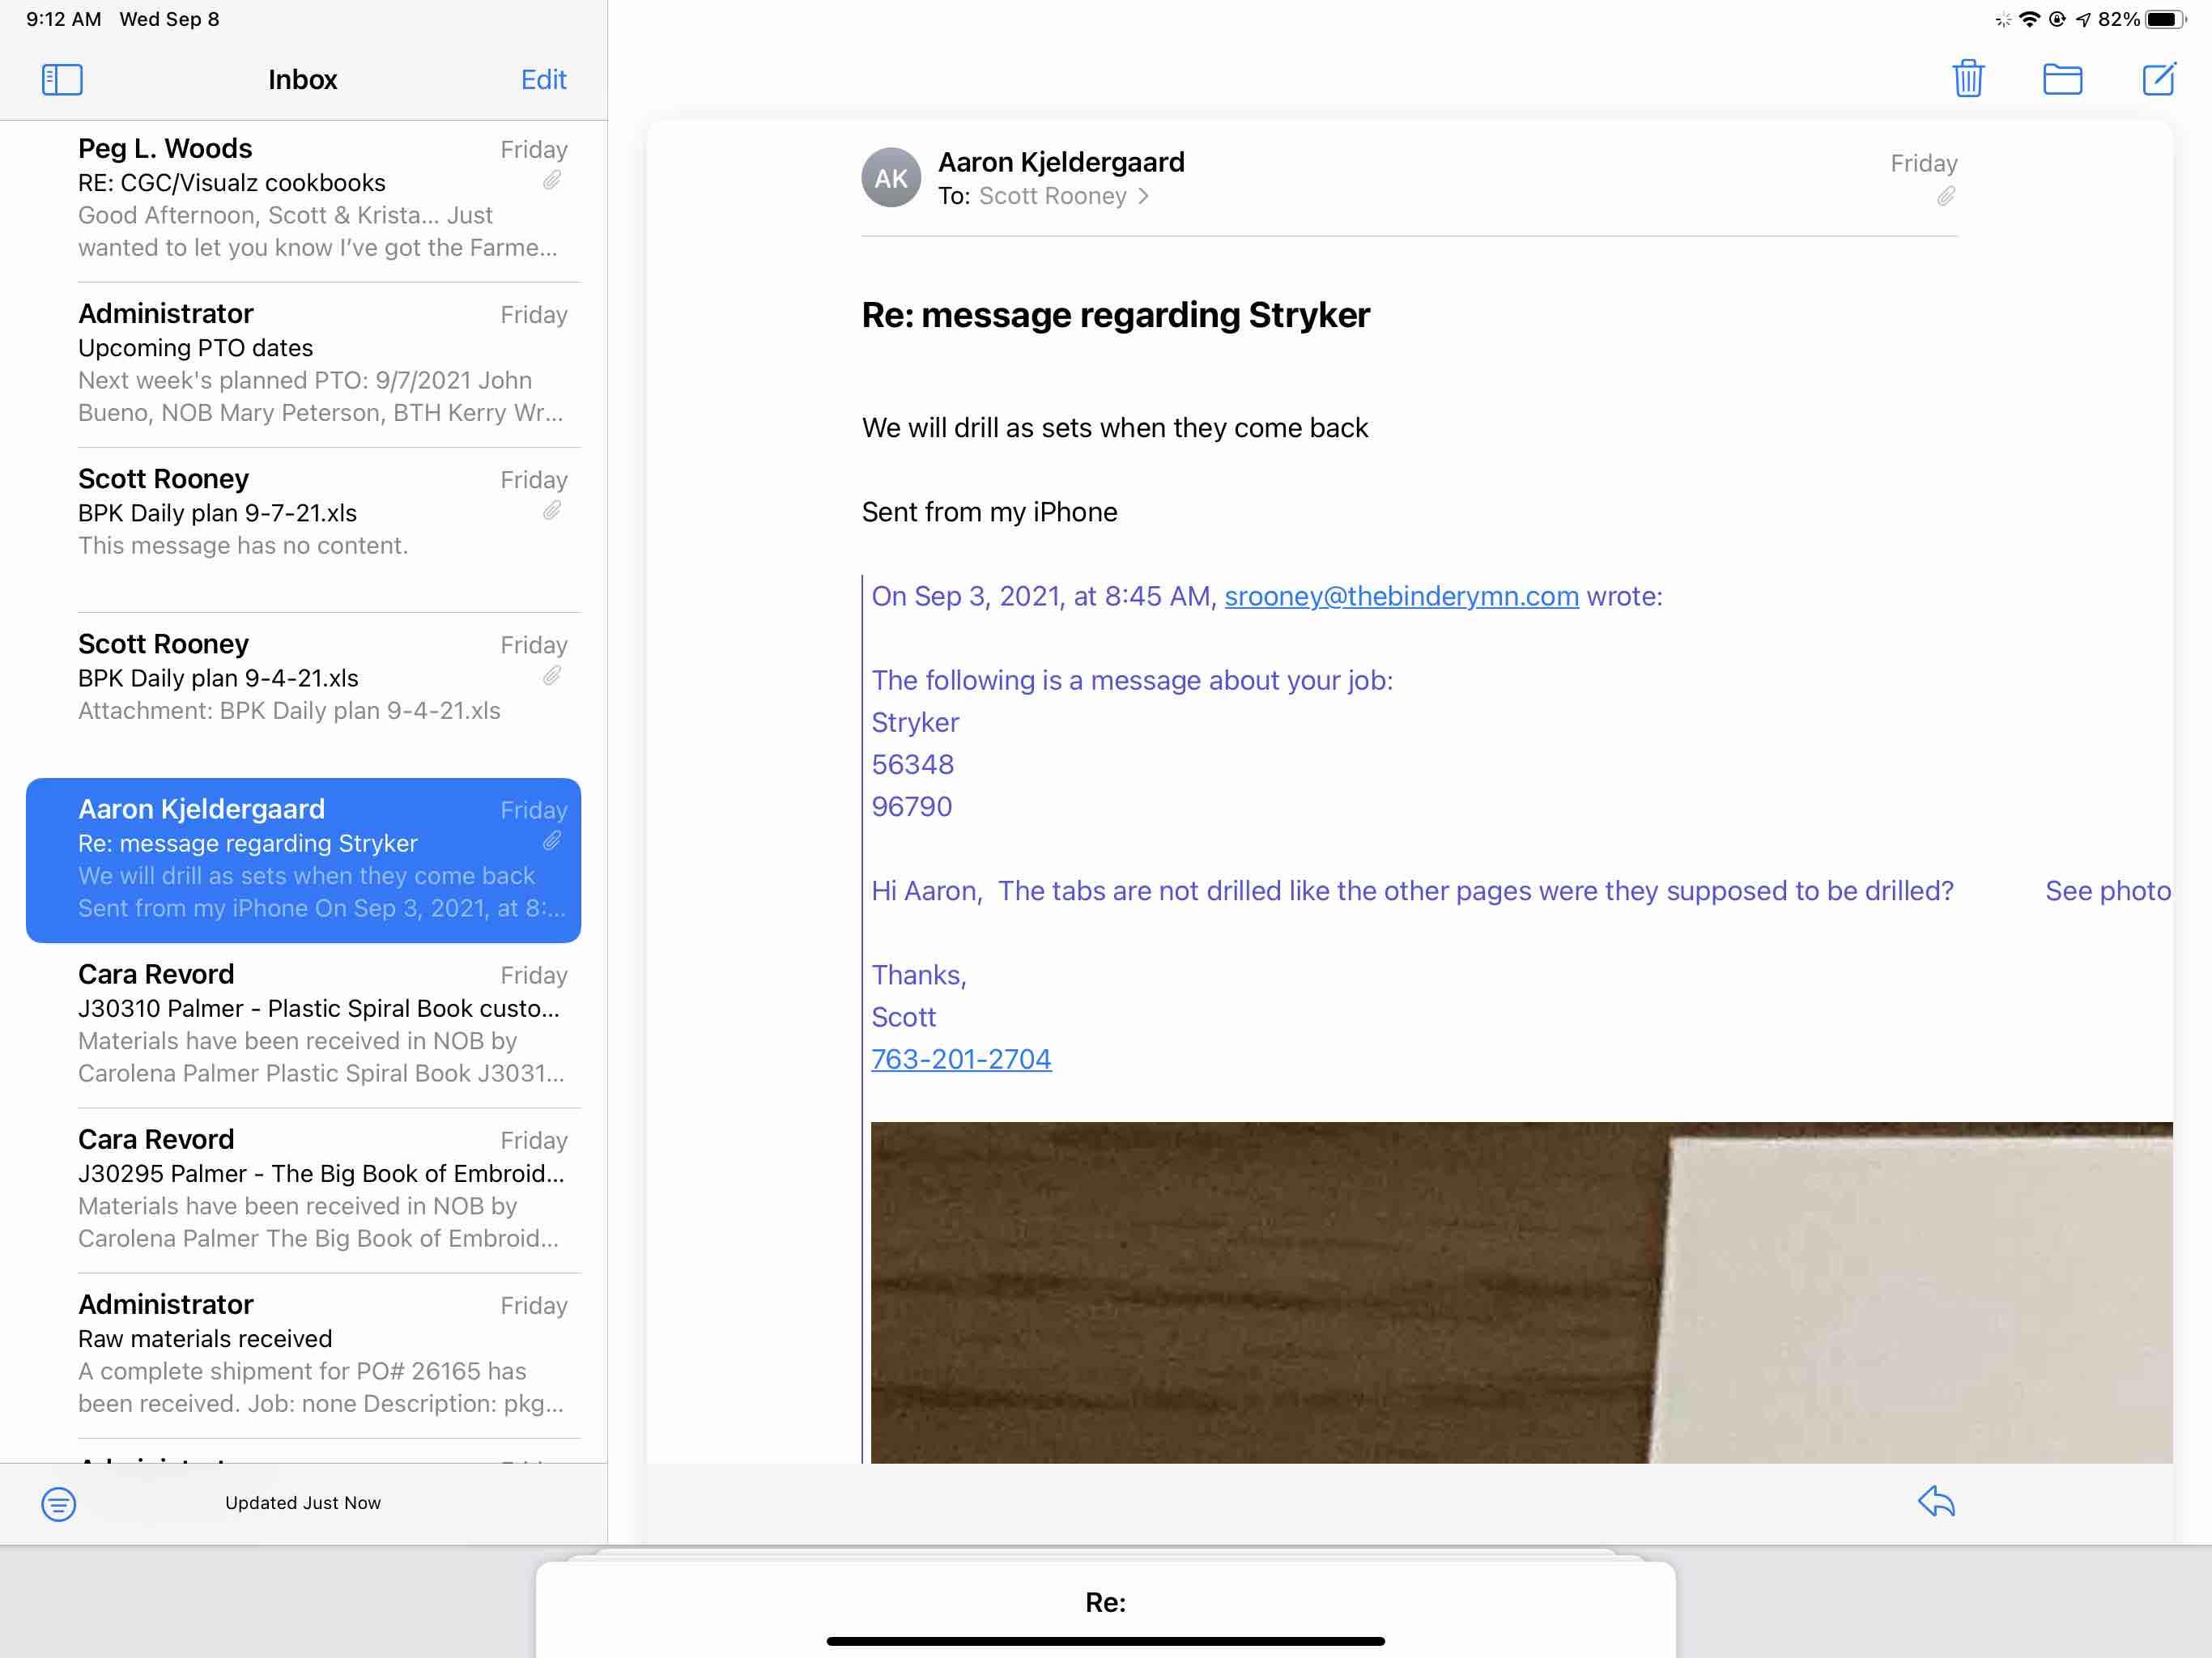Toggle the mailbox sidebar panel icon
Viewport: 2212px width, 1658px height.
(x=62, y=79)
